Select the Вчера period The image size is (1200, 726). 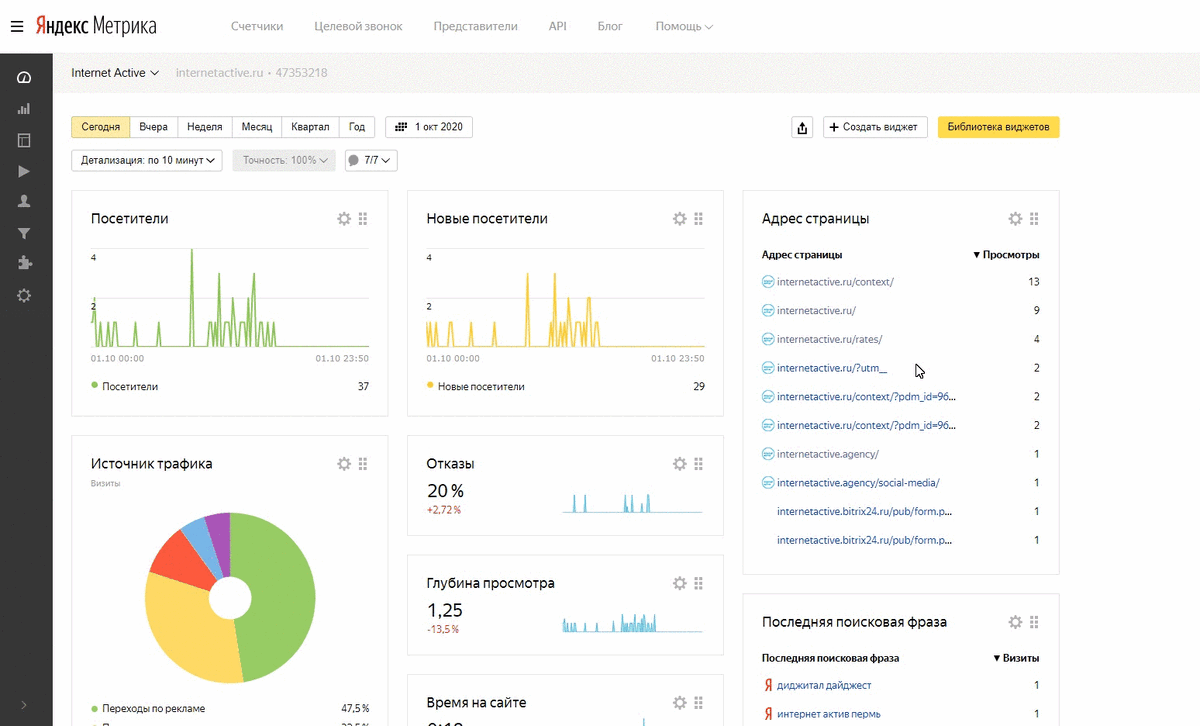(x=154, y=127)
